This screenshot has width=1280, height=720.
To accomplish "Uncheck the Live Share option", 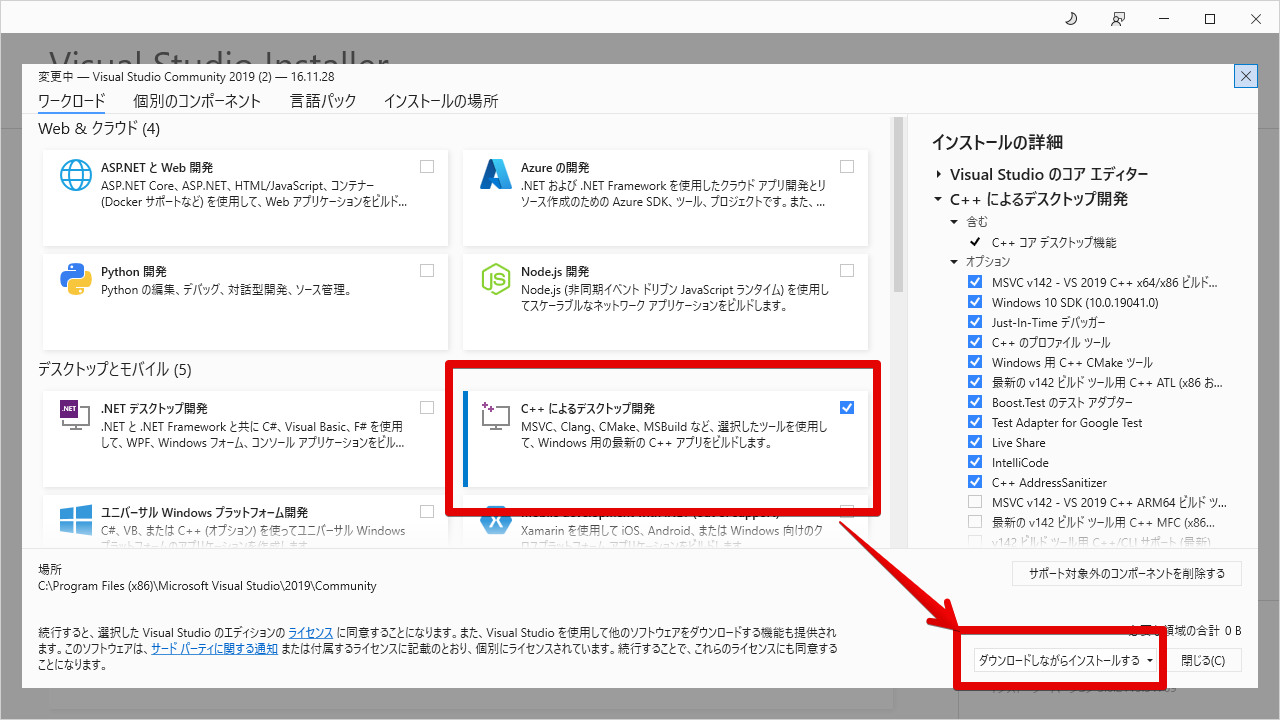I will [x=975, y=442].
